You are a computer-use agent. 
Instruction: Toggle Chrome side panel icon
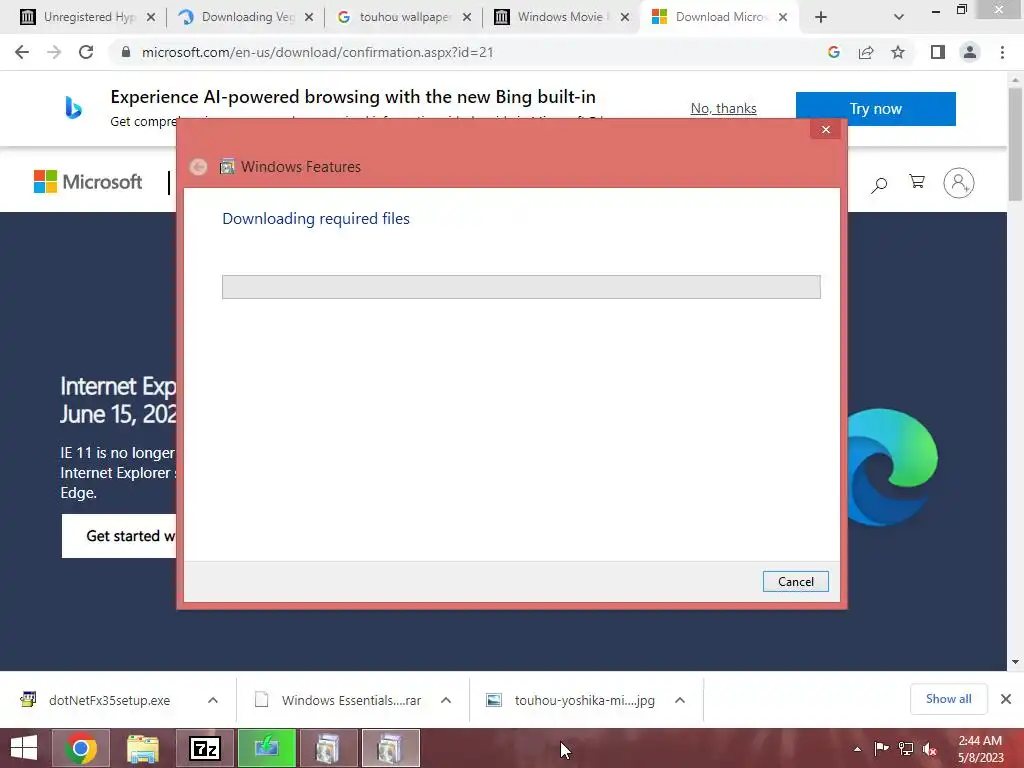point(938,52)
